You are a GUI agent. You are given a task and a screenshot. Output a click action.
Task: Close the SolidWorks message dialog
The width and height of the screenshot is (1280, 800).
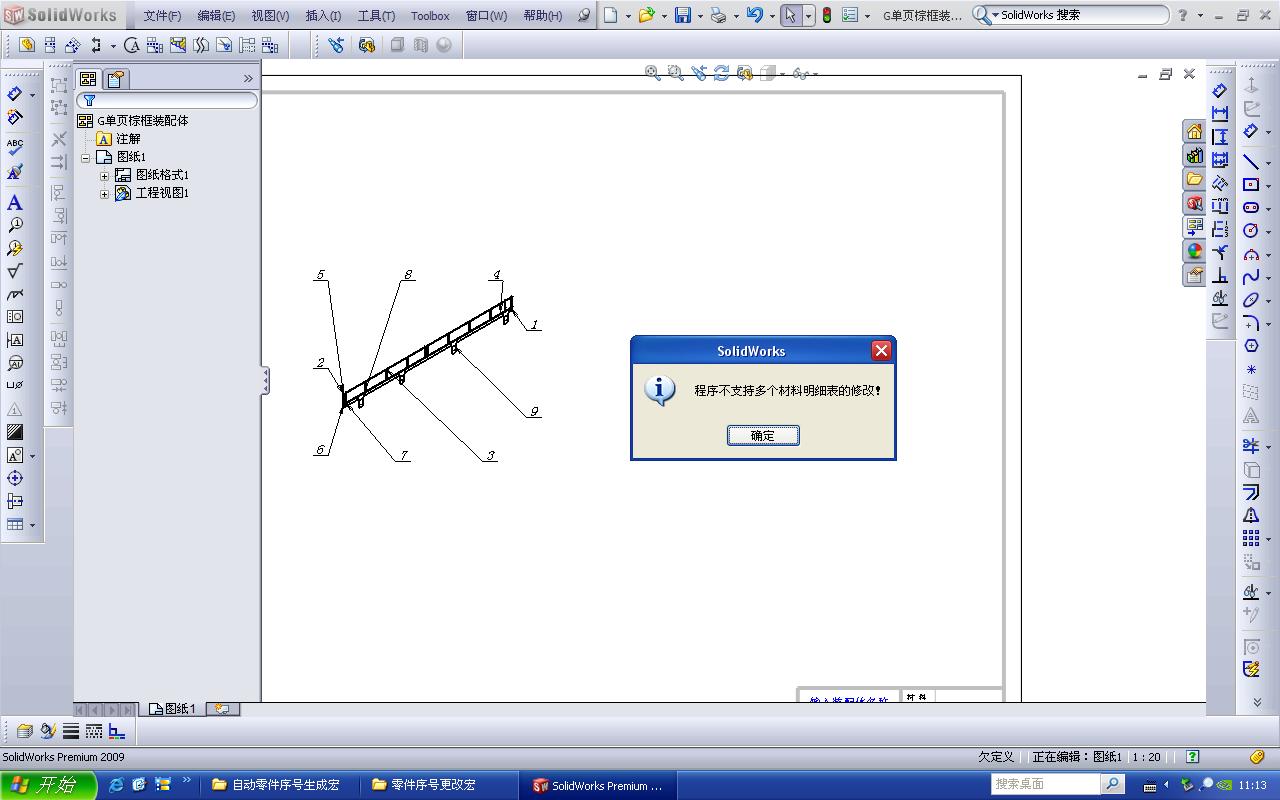click(x=881, y=350)
